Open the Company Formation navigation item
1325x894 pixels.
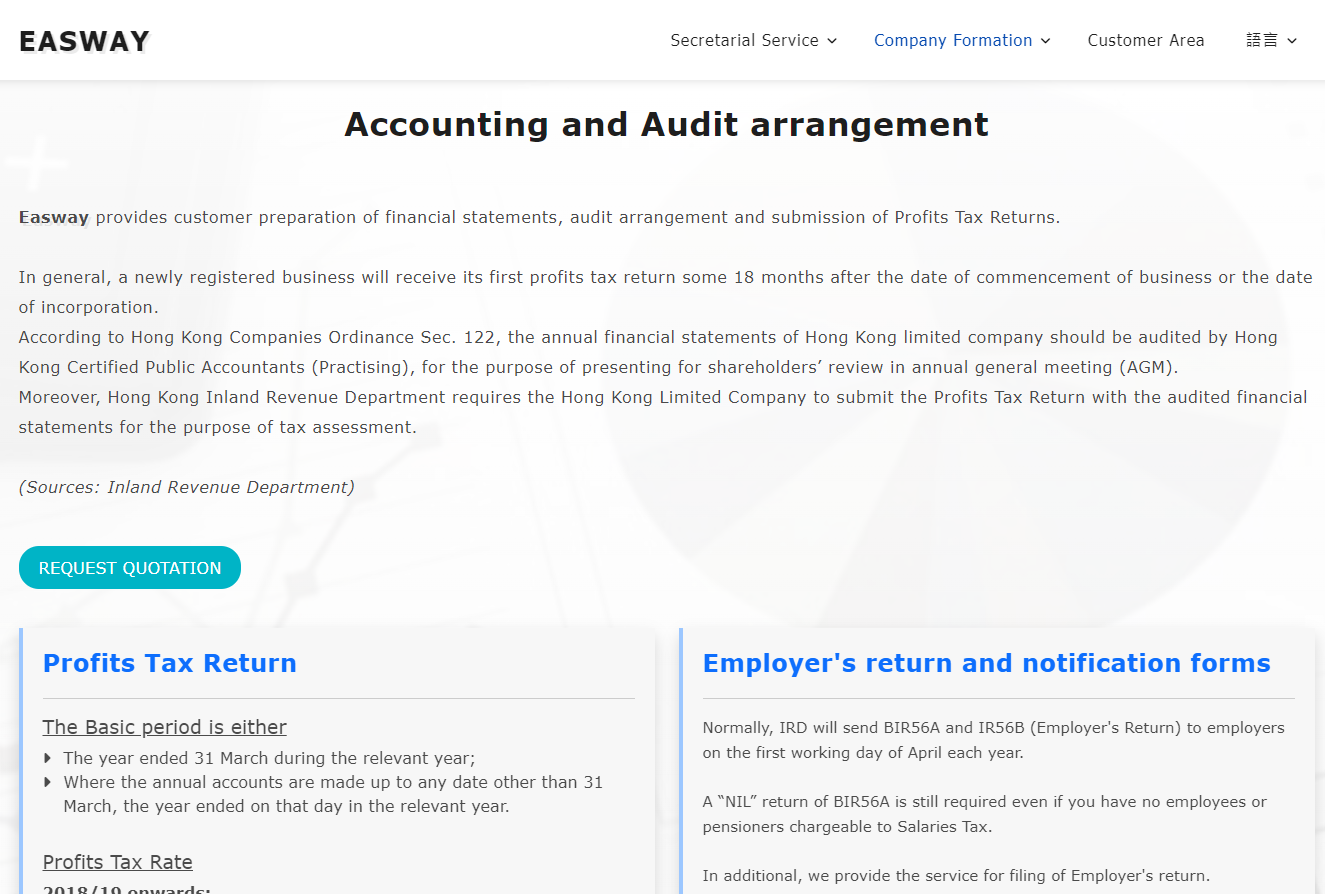(x=953, y=40)
